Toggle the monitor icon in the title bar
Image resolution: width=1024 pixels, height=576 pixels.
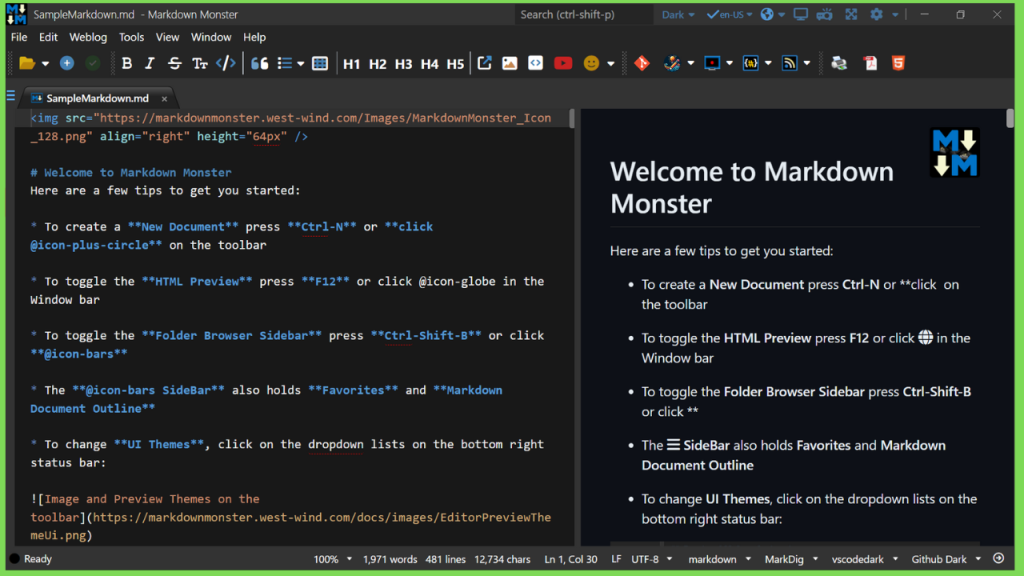pos(801,14)
